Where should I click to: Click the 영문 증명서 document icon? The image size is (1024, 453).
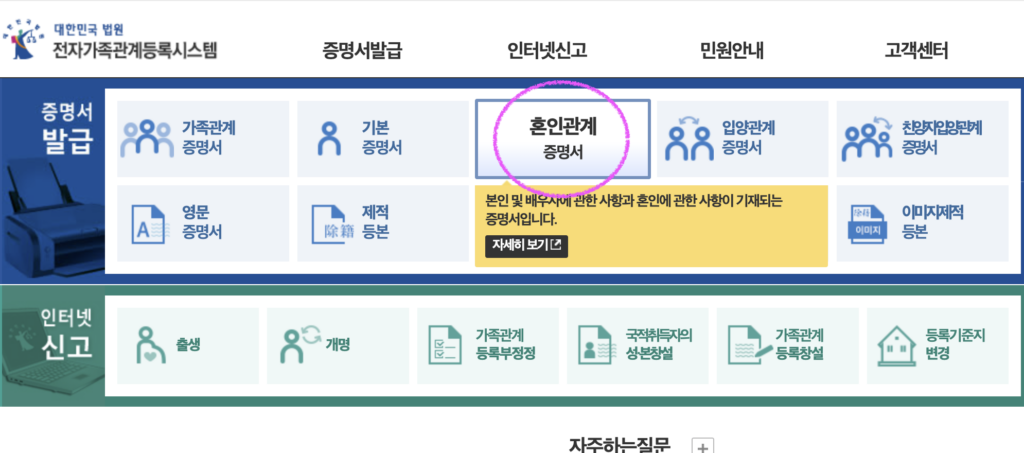(151, 224)
